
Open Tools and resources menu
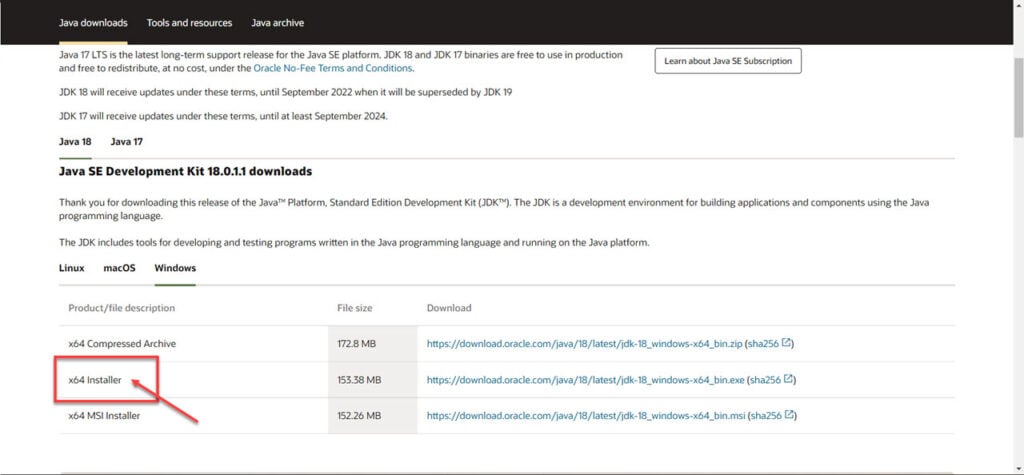click(x=189, y=22)
